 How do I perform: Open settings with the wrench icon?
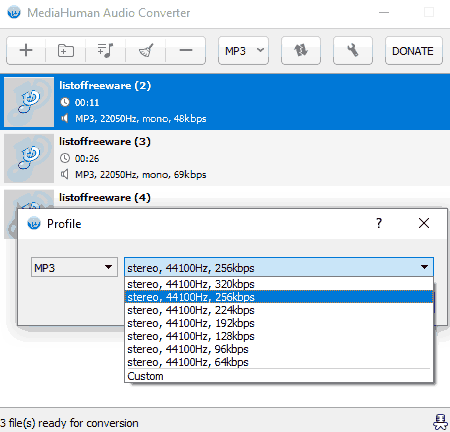[353, 51]
